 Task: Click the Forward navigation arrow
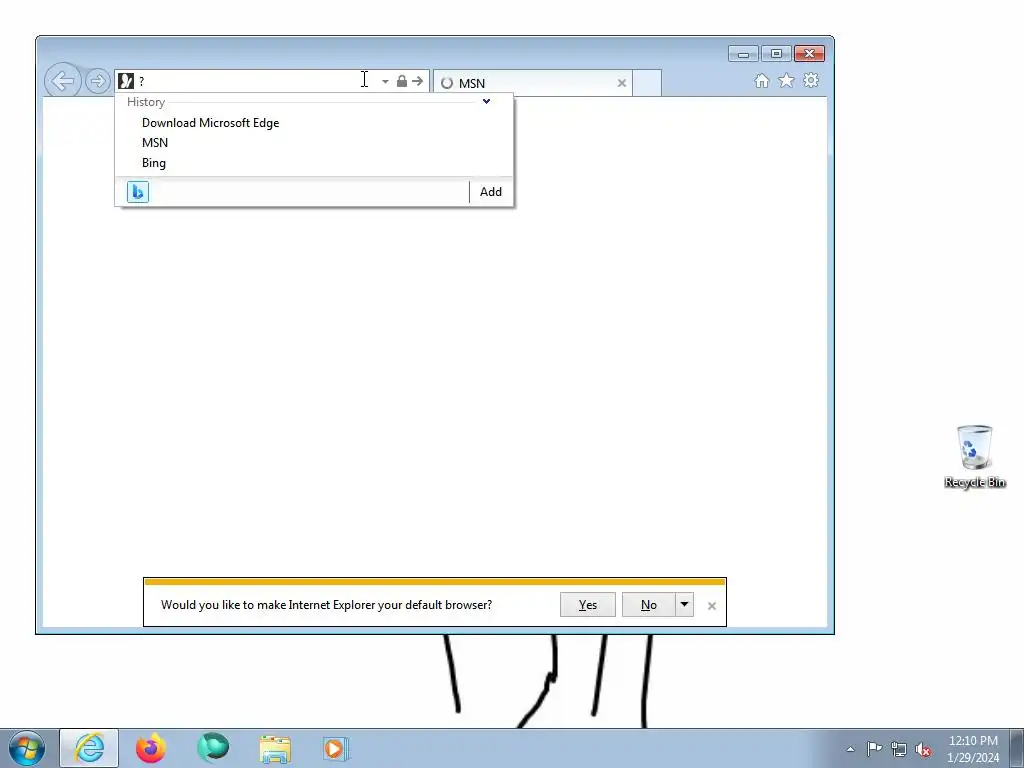point(98,82)
